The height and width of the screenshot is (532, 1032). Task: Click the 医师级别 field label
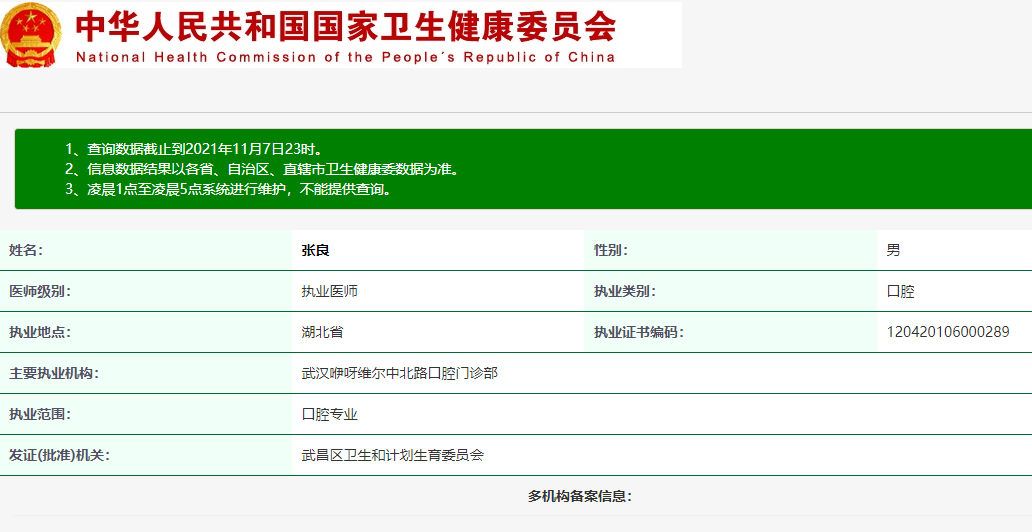[40, 292]
